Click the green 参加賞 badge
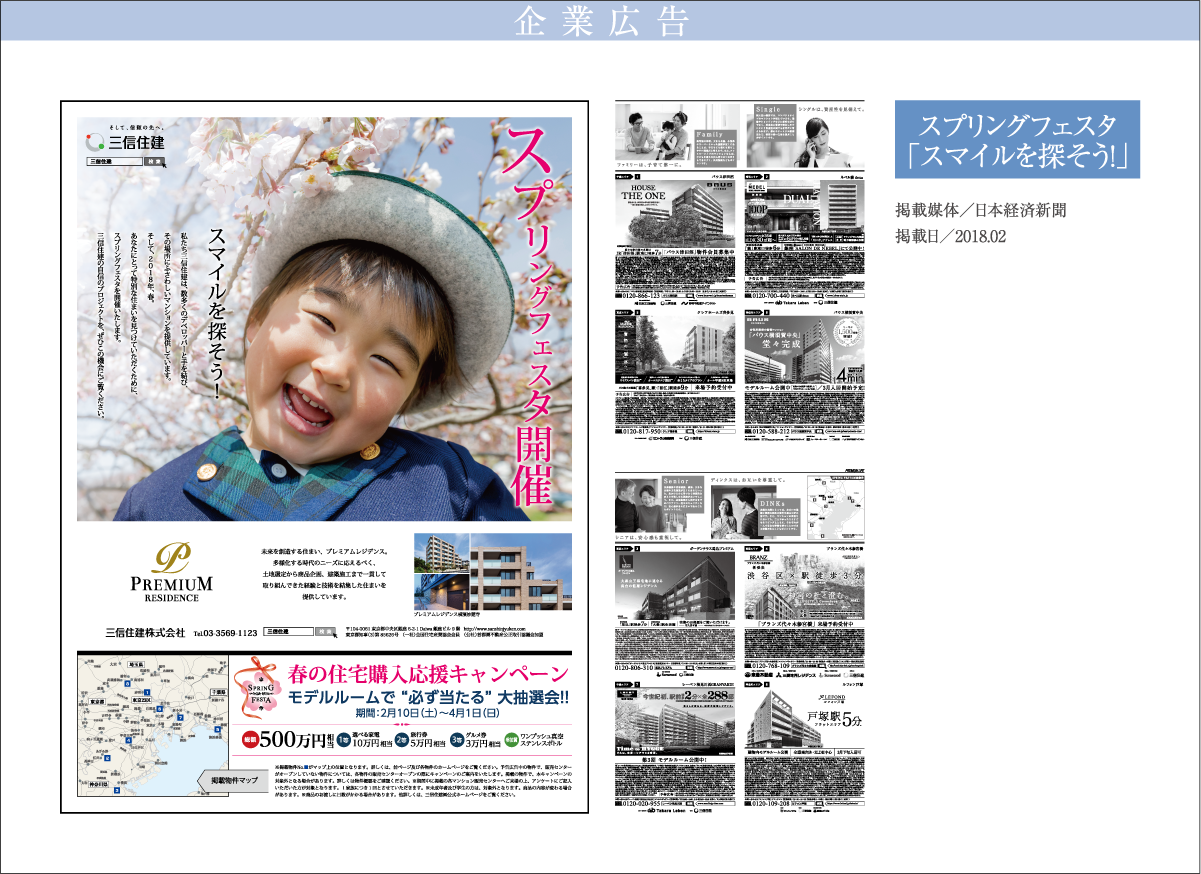This screenshot has height=874, width=1201. (511, 741)
